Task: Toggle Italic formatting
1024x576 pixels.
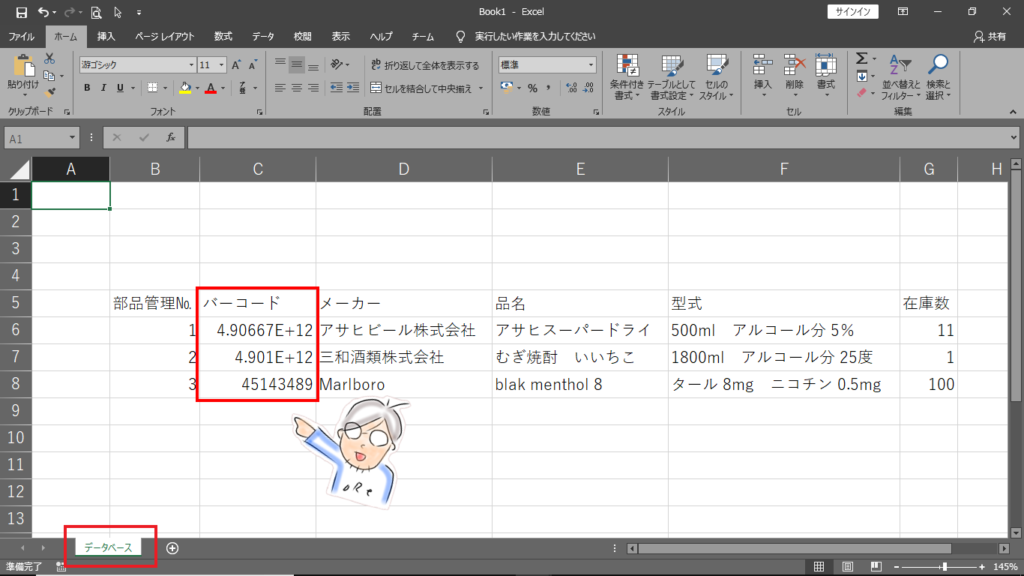Action: click(x=104, y=88)
